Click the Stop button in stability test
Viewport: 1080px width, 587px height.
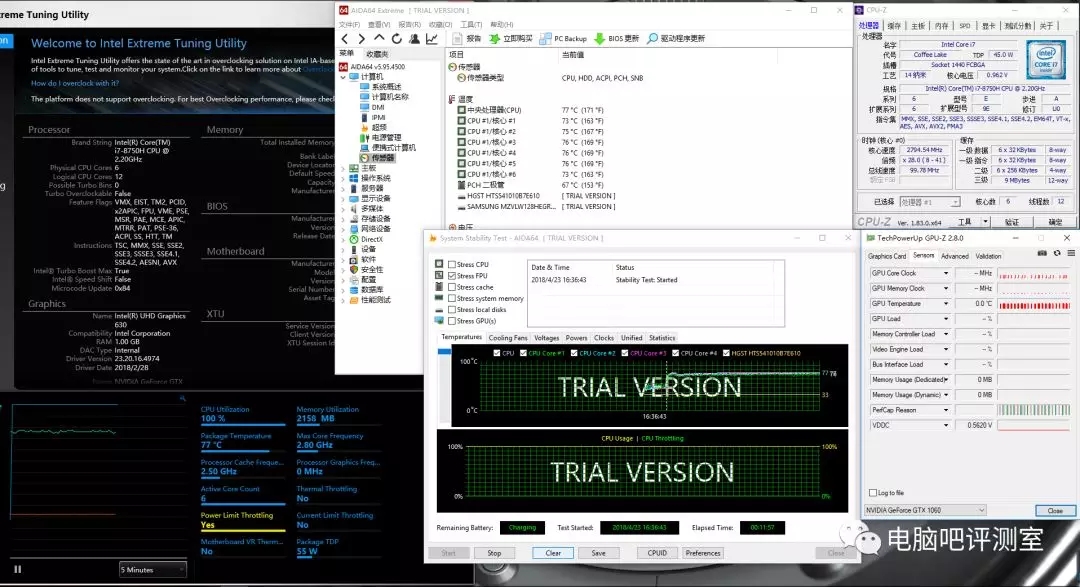[494, 553]
